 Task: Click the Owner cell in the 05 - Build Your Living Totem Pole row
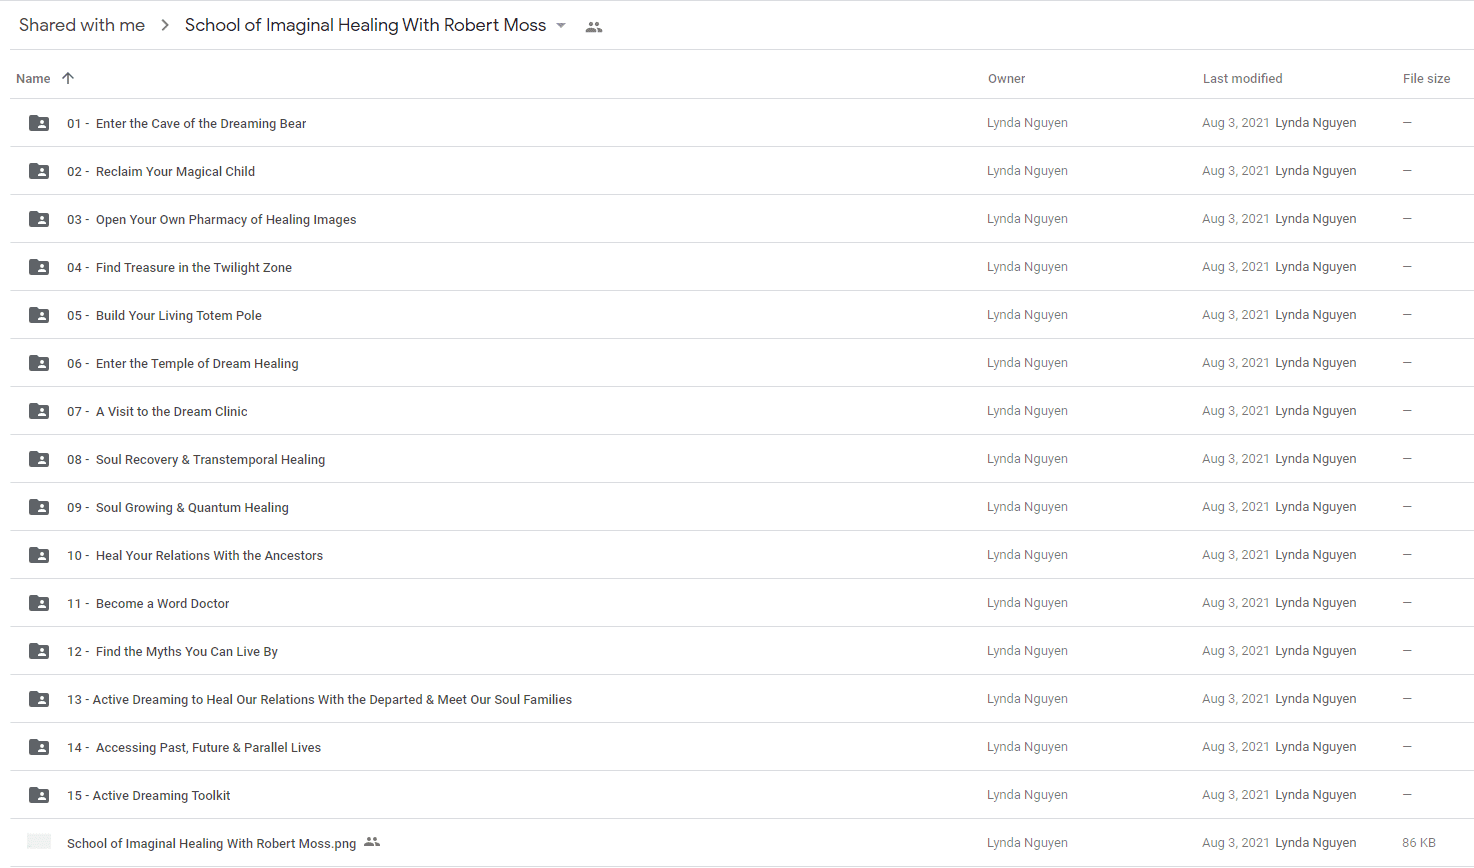[x=1027, y=314]
